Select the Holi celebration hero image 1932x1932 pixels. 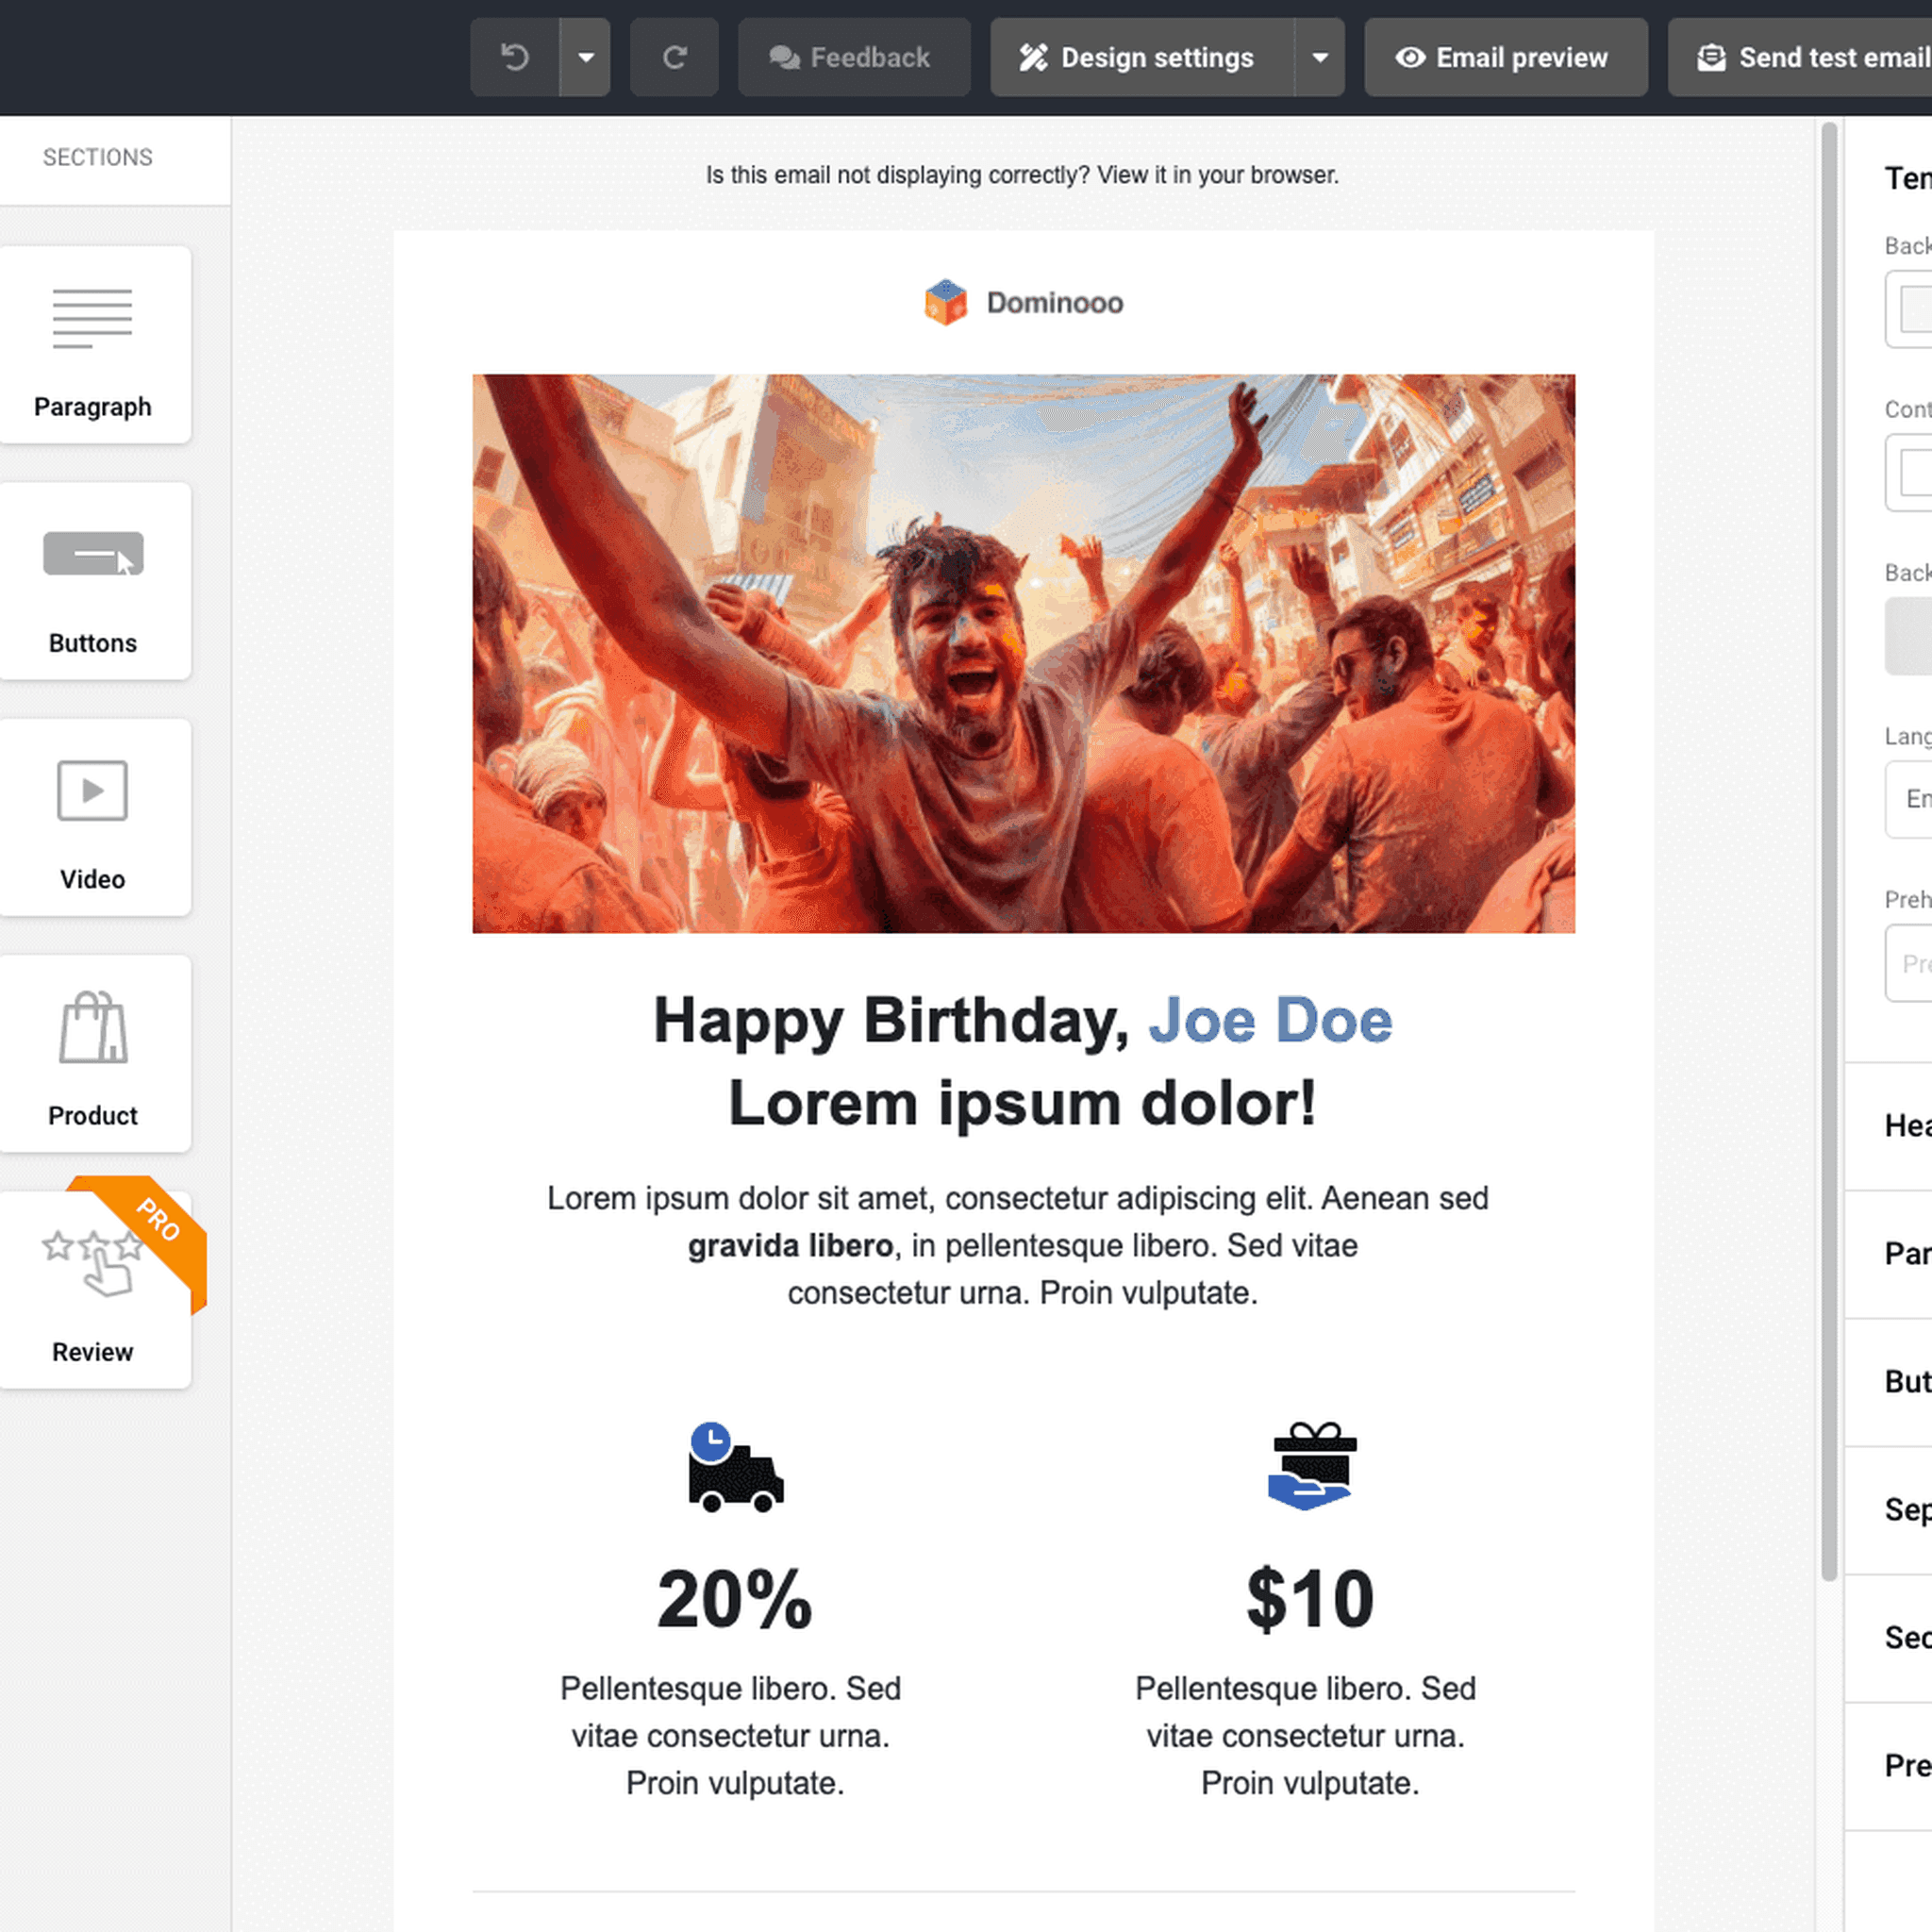click(x=1023, y=653)
